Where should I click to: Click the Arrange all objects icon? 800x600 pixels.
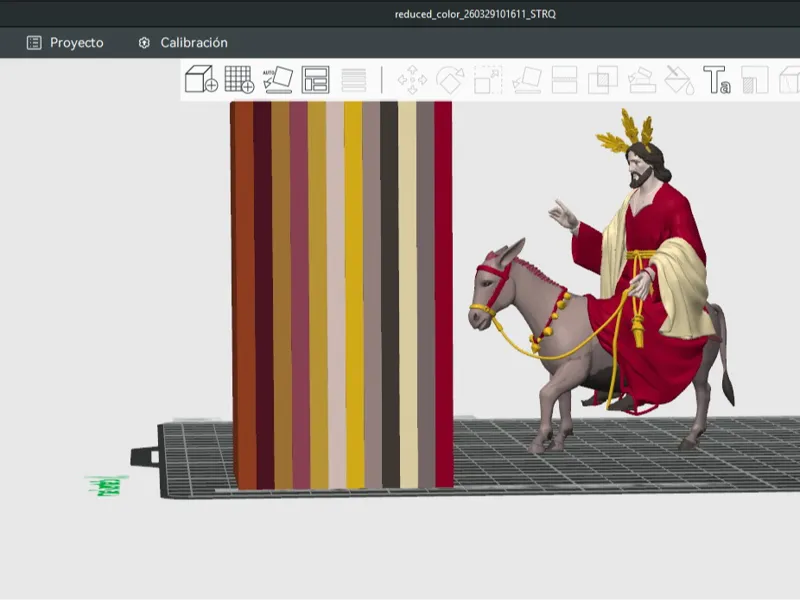[x=315, y=80]
